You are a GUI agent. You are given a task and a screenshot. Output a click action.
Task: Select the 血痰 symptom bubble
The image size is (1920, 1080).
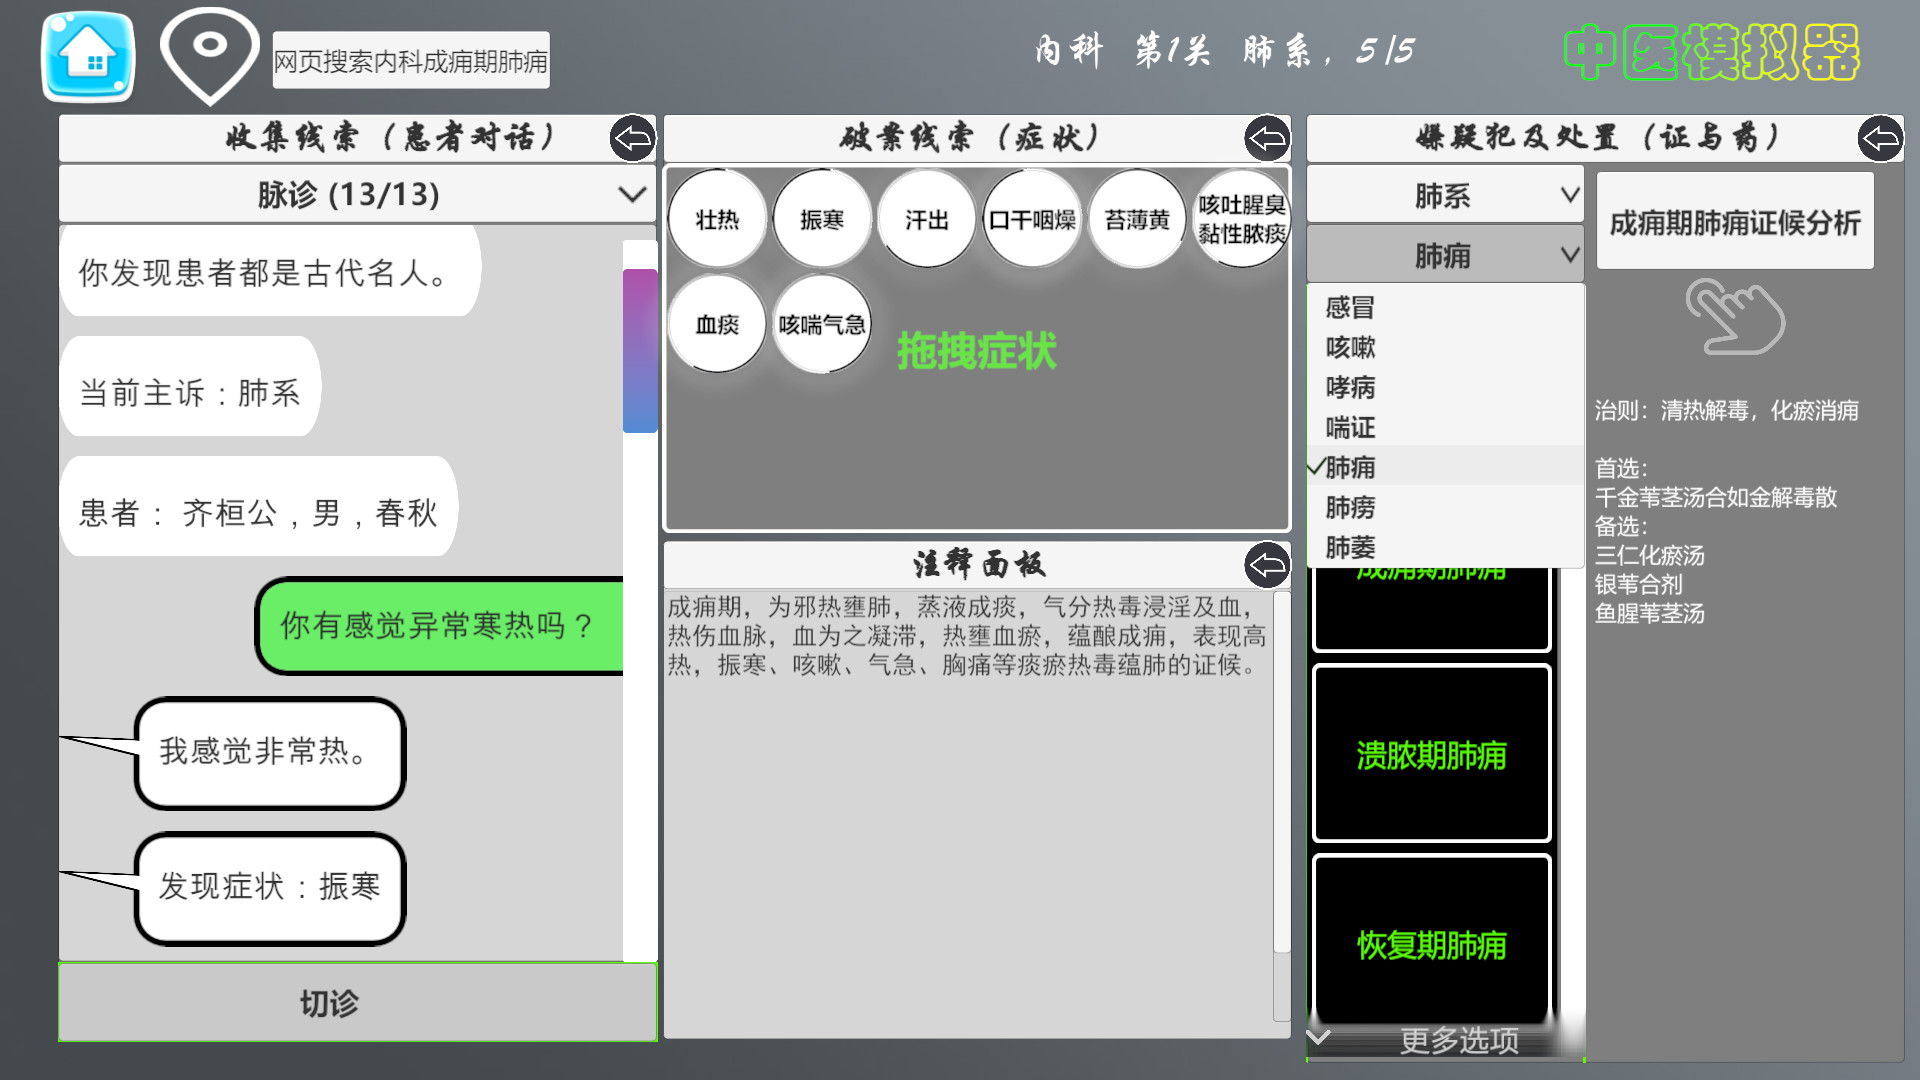click(716, 322)
